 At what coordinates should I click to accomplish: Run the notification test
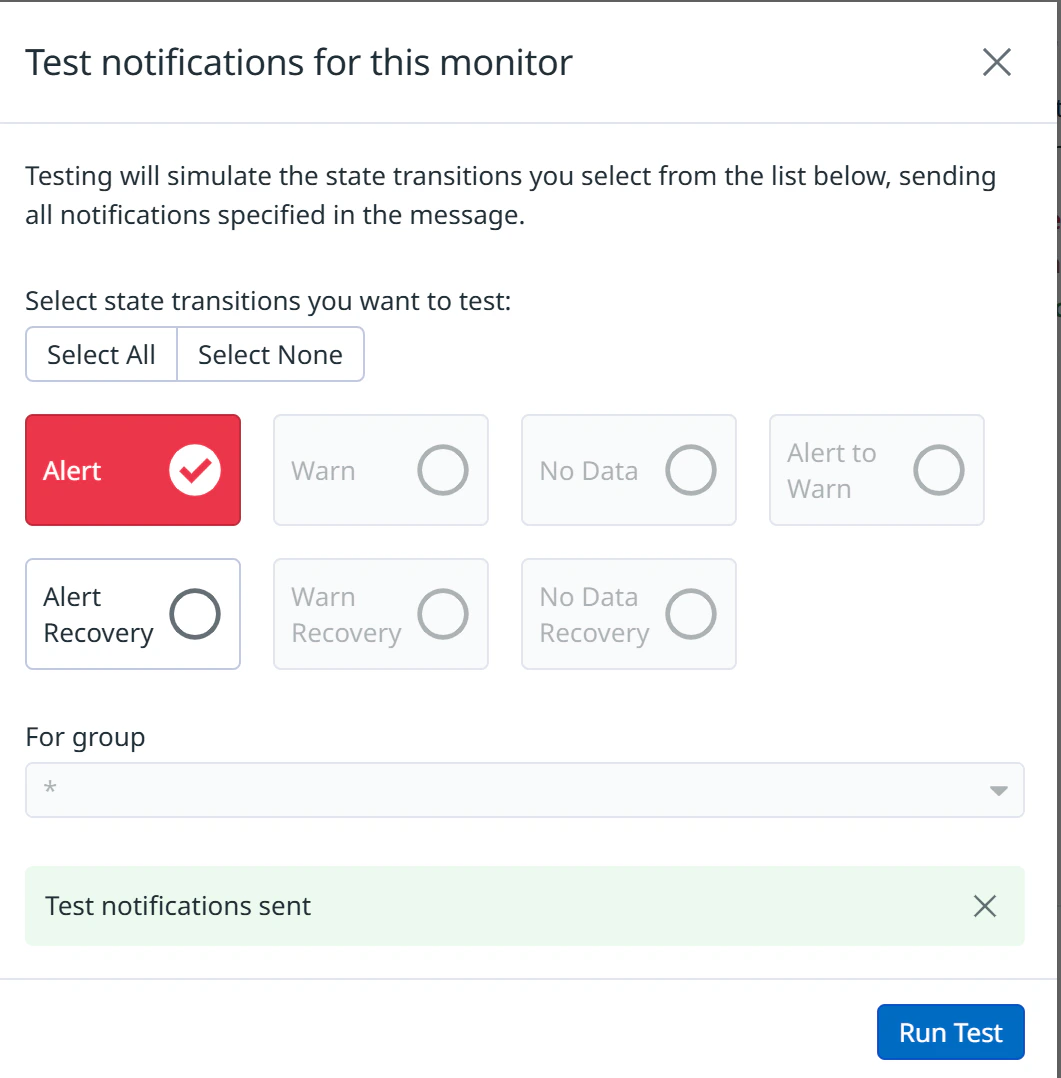pos(950,1032)
